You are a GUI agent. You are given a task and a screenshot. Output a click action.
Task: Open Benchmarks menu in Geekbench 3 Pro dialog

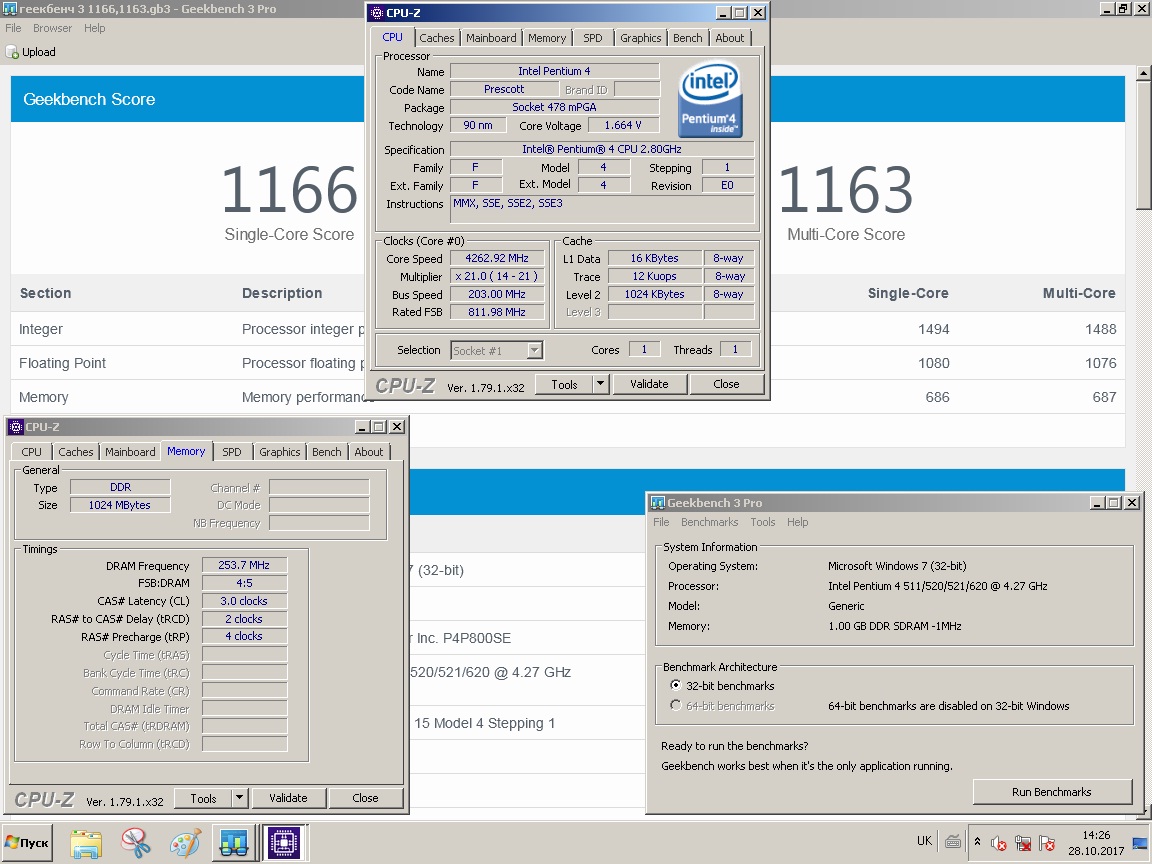tap(709, 522)
